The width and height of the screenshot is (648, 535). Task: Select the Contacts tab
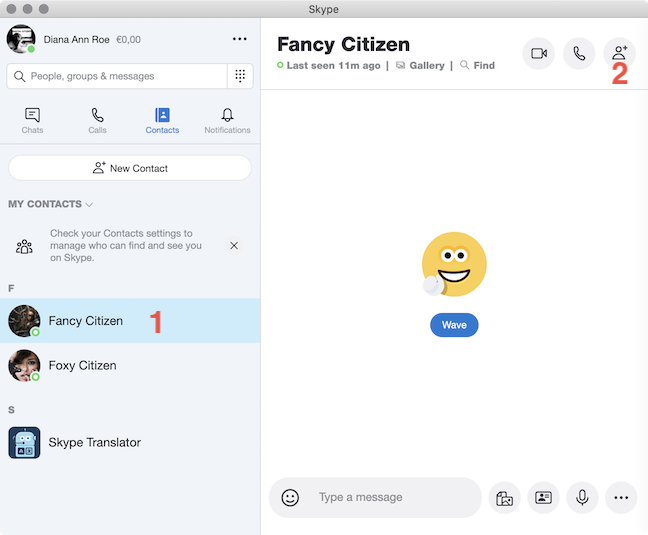162,121
